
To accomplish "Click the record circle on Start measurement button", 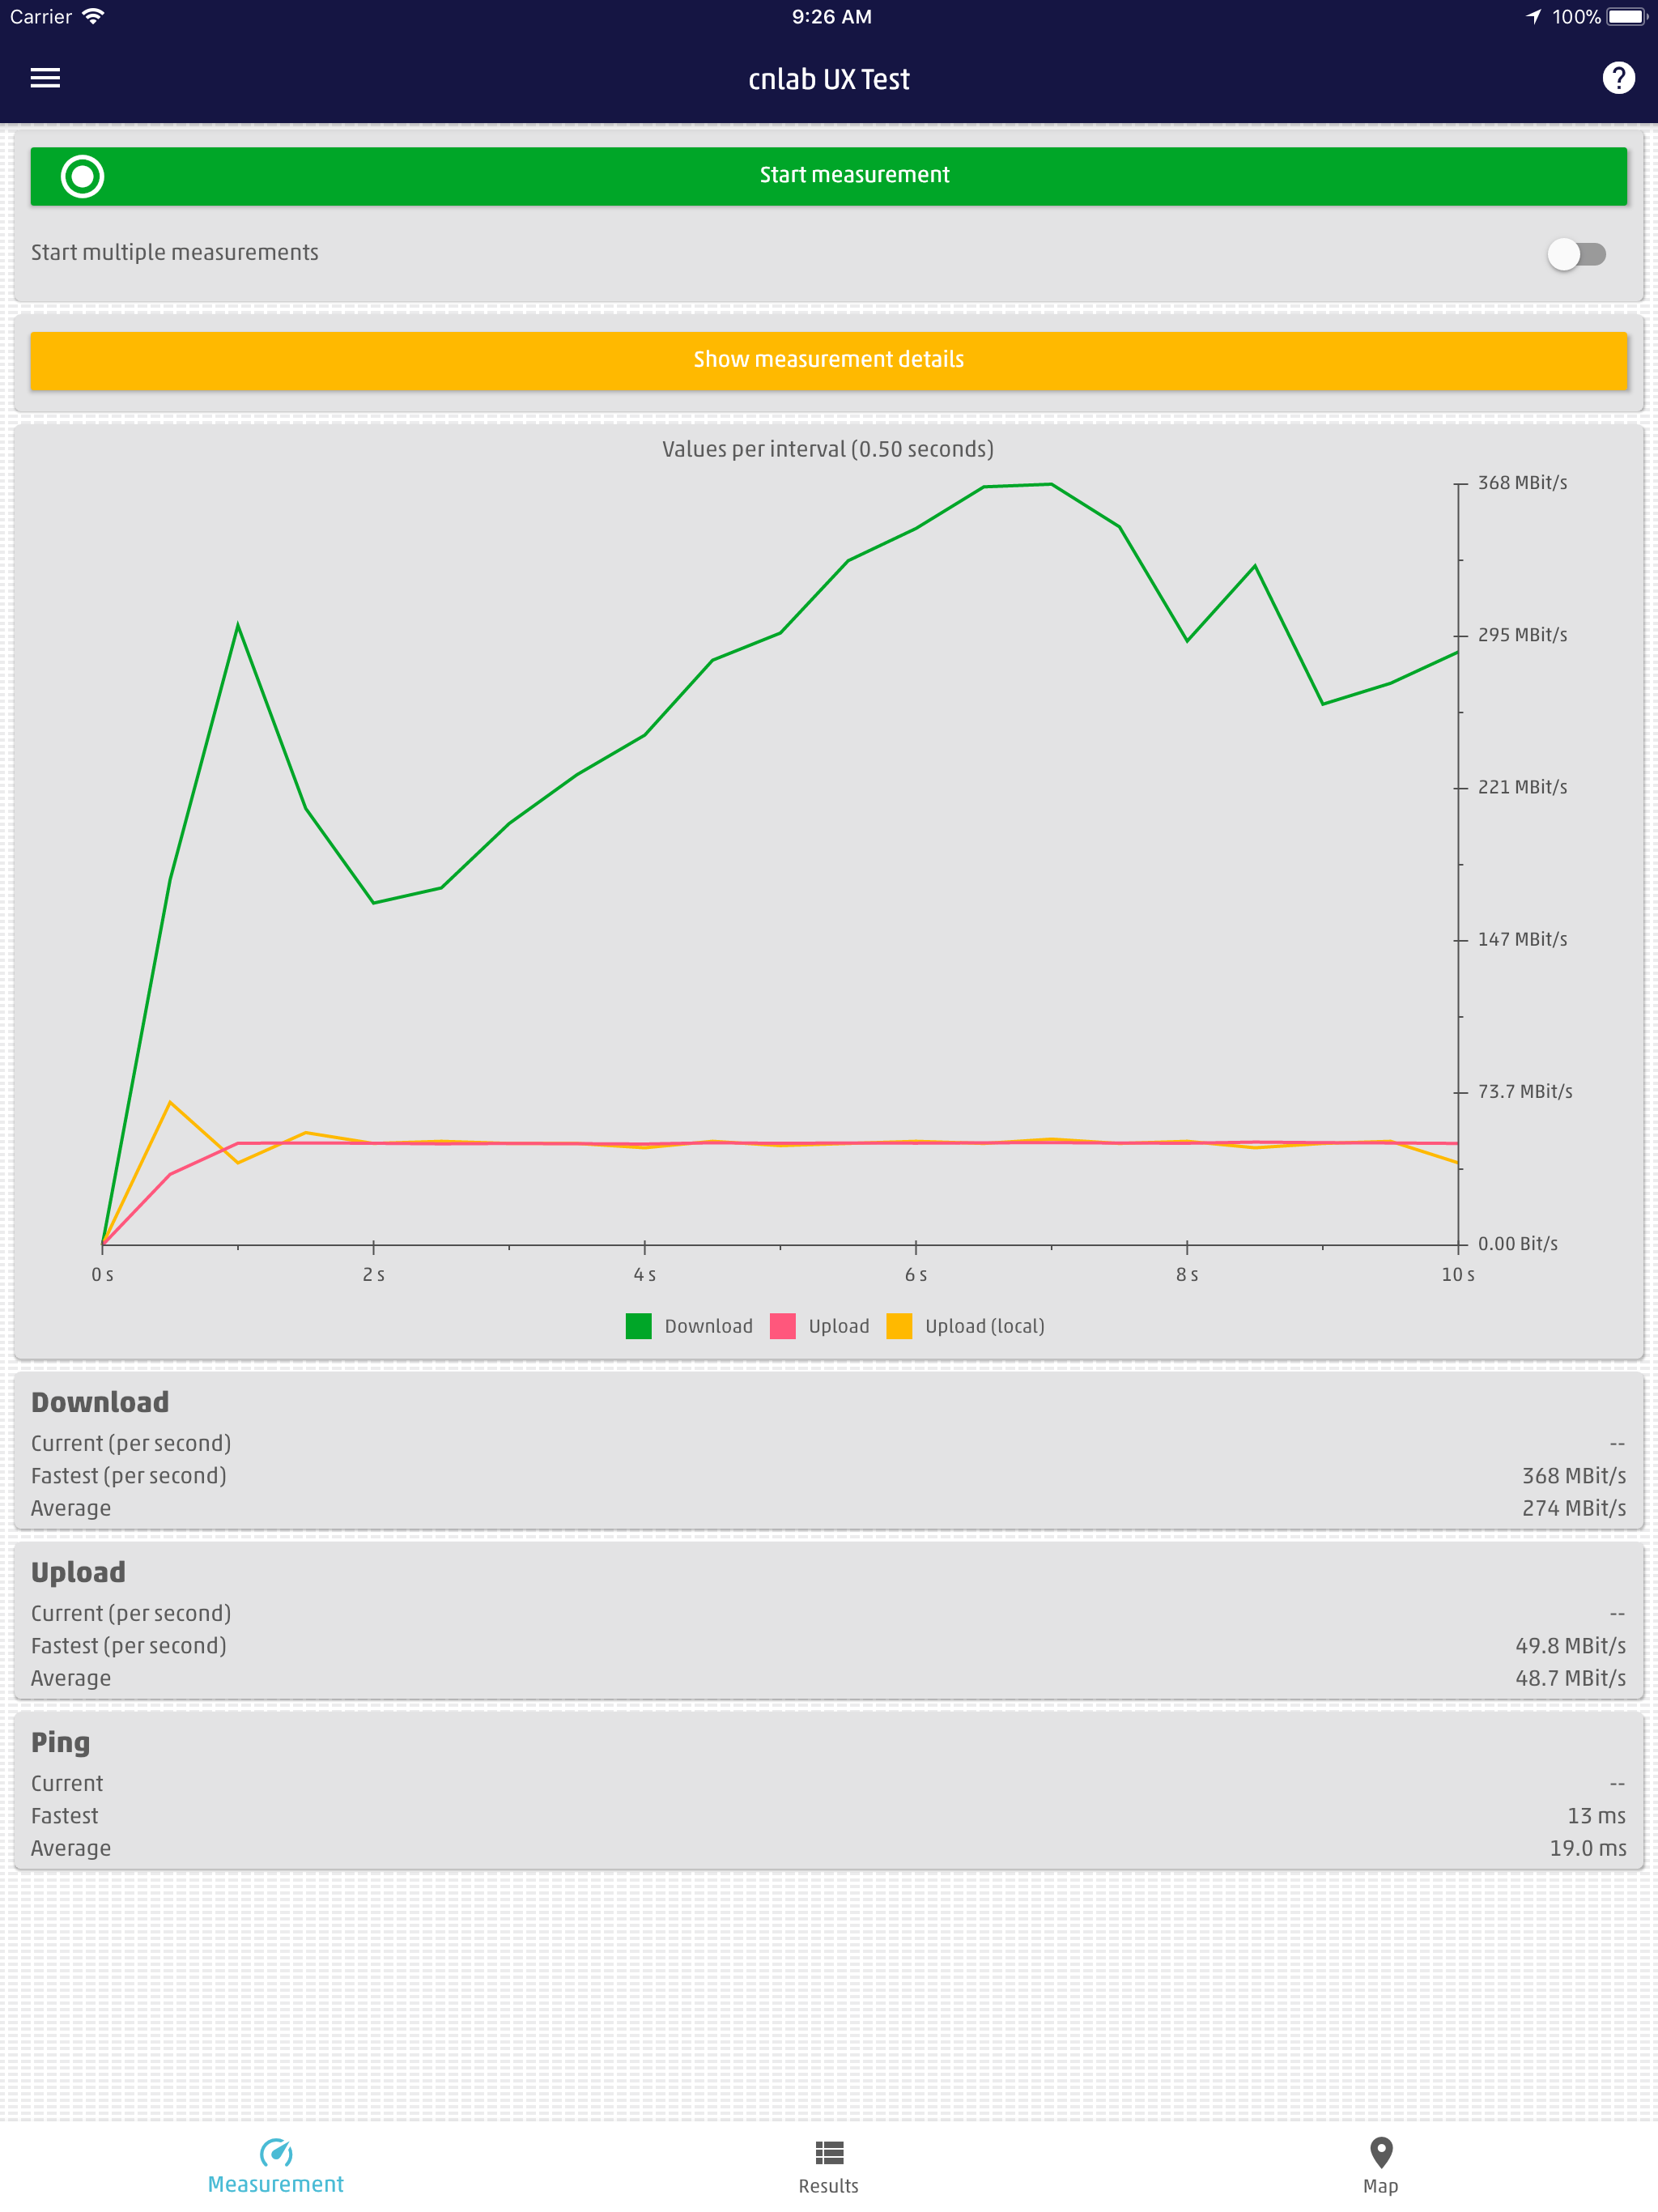I will tap(81, 176).
